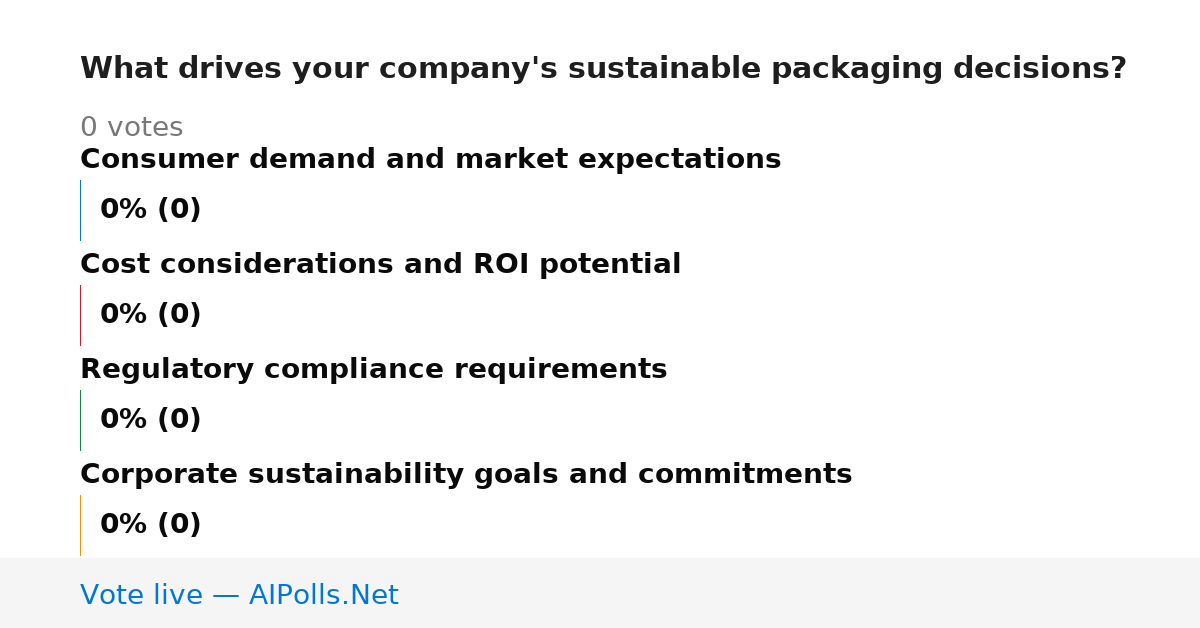This screenshot has width=1200, height=628.
Task: Click the orange bar under Corporate sustainability
Action: [80, 525]
